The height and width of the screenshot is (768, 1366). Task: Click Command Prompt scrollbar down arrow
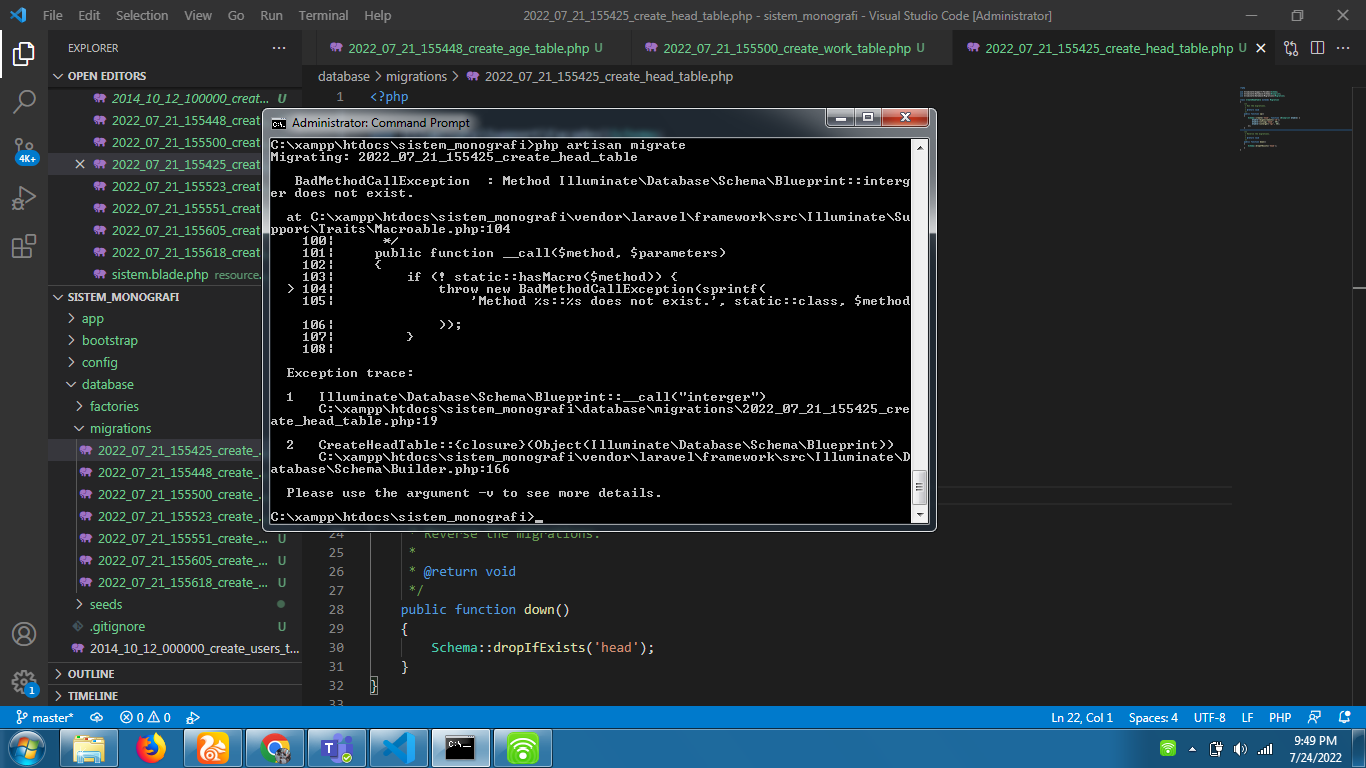coord(920,514)
